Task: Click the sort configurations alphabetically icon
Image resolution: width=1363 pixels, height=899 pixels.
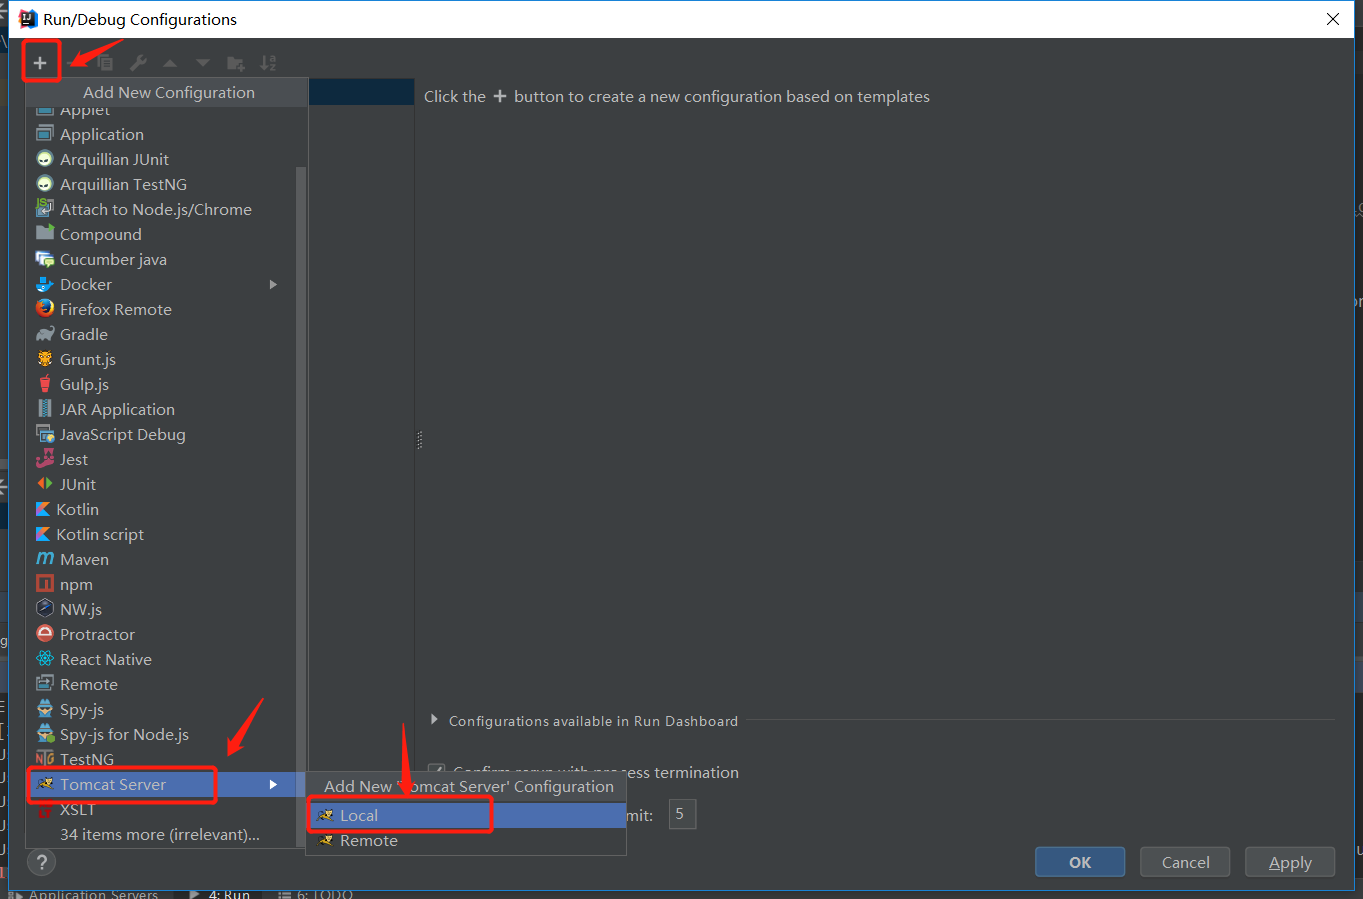Action: coord(268,62)
